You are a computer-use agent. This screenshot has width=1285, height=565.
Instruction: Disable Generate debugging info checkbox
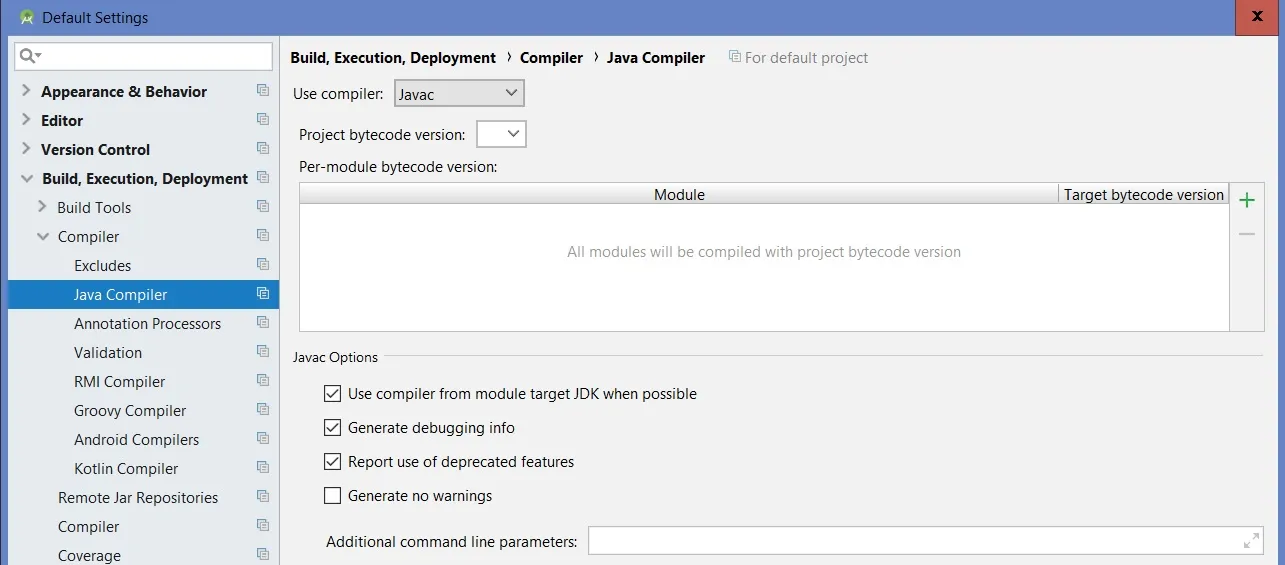click(333, 428)
